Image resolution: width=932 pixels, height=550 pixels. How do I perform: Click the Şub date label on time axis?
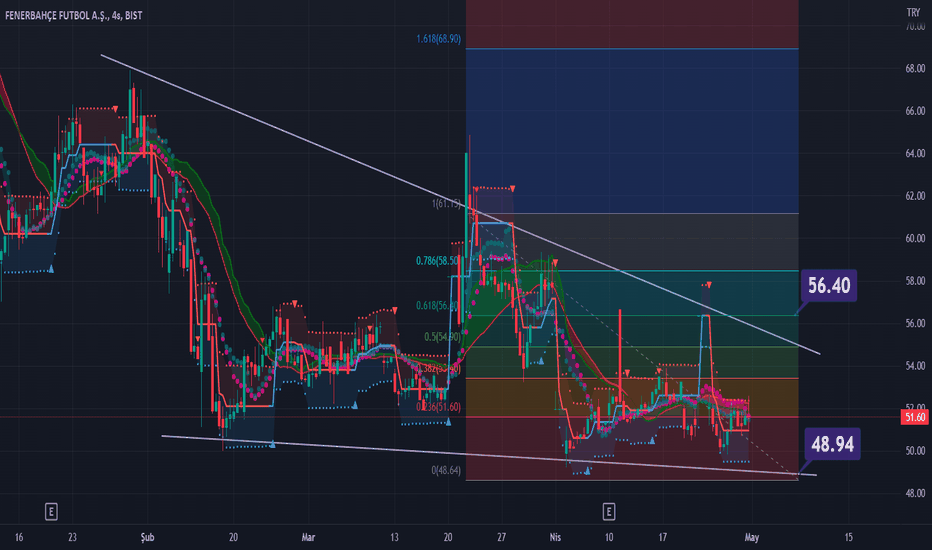(x=147, y=538)
